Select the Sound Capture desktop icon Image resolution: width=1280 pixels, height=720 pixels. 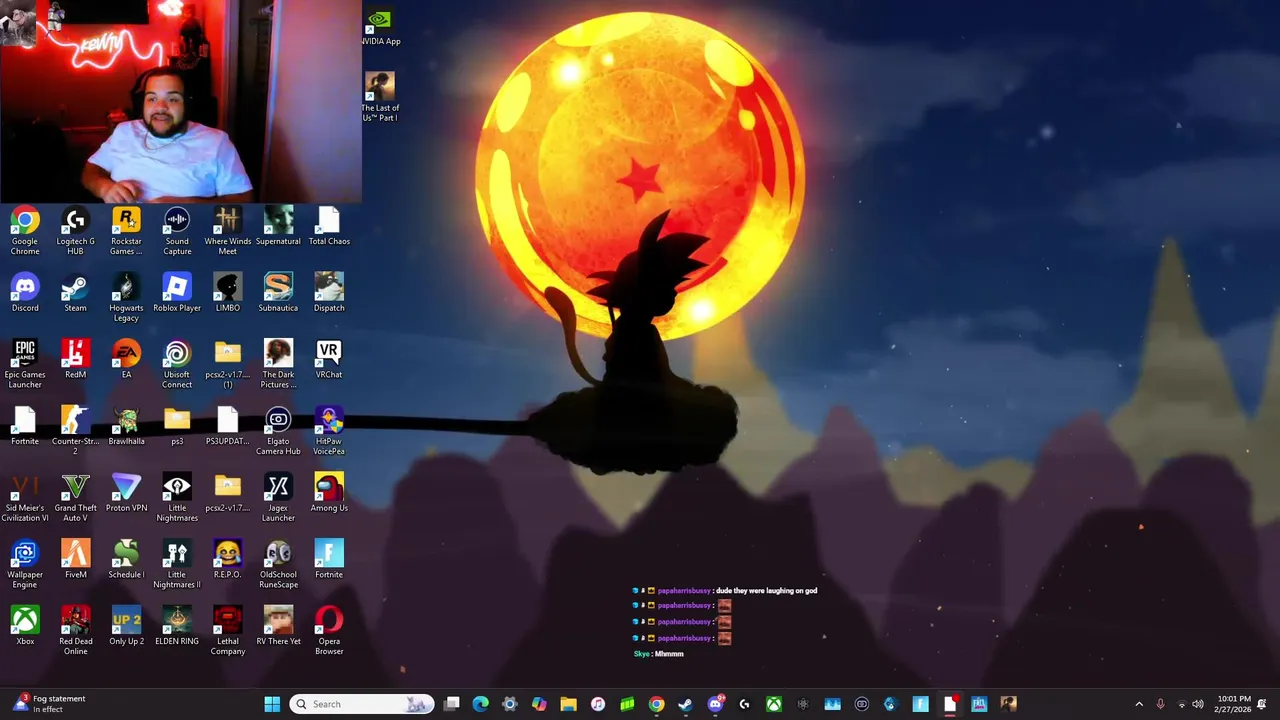[x=177, y=230]
